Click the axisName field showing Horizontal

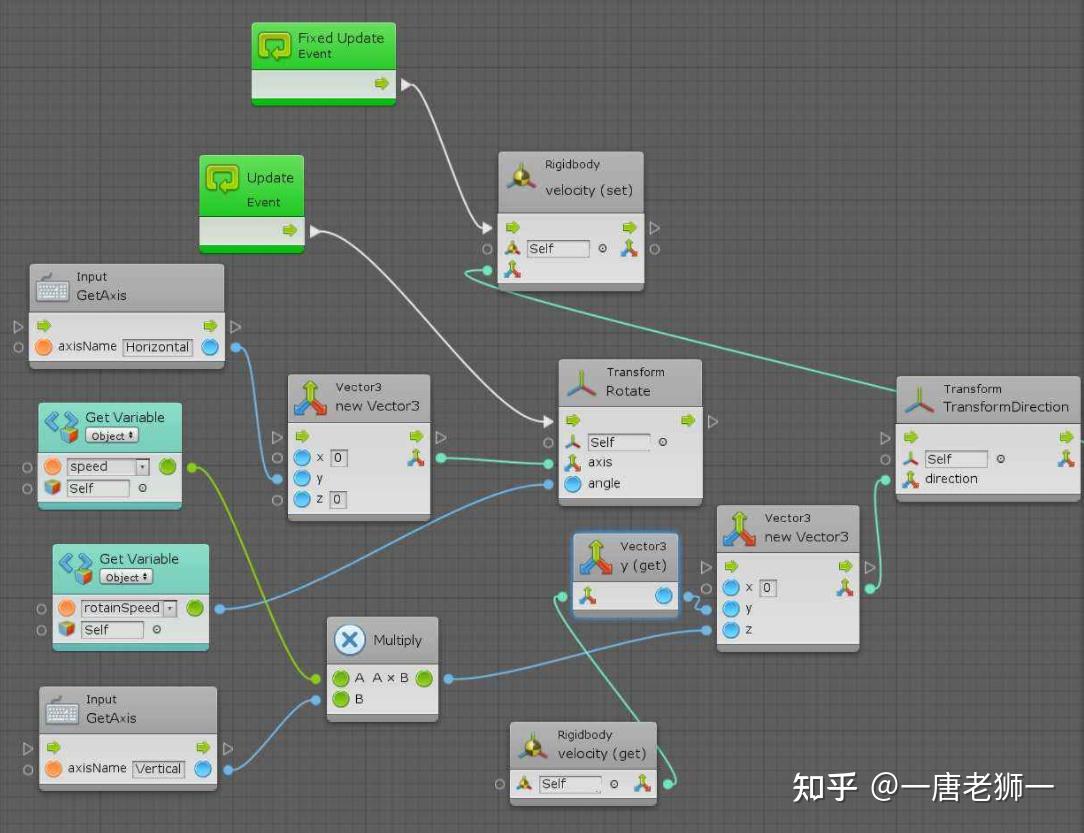157,347
